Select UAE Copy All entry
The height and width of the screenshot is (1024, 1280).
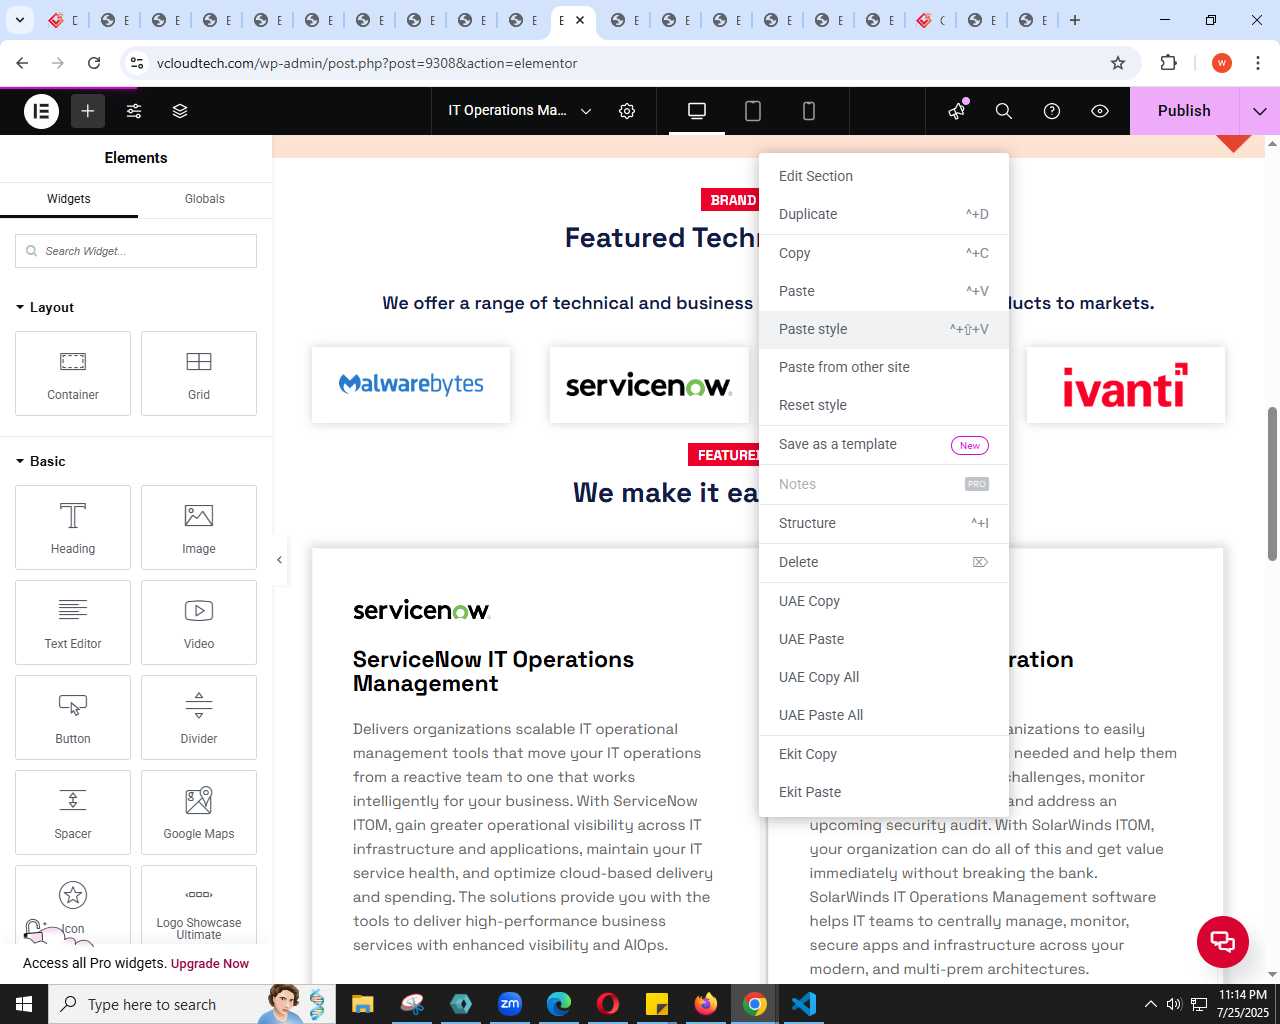pyautogui.click(x=884, y=677)
